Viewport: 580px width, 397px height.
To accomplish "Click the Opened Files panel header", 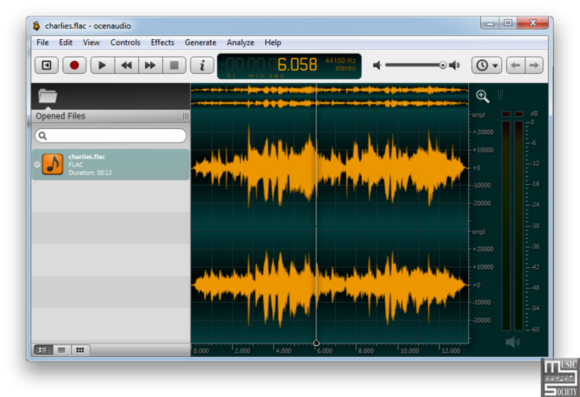I will [111, 116].
